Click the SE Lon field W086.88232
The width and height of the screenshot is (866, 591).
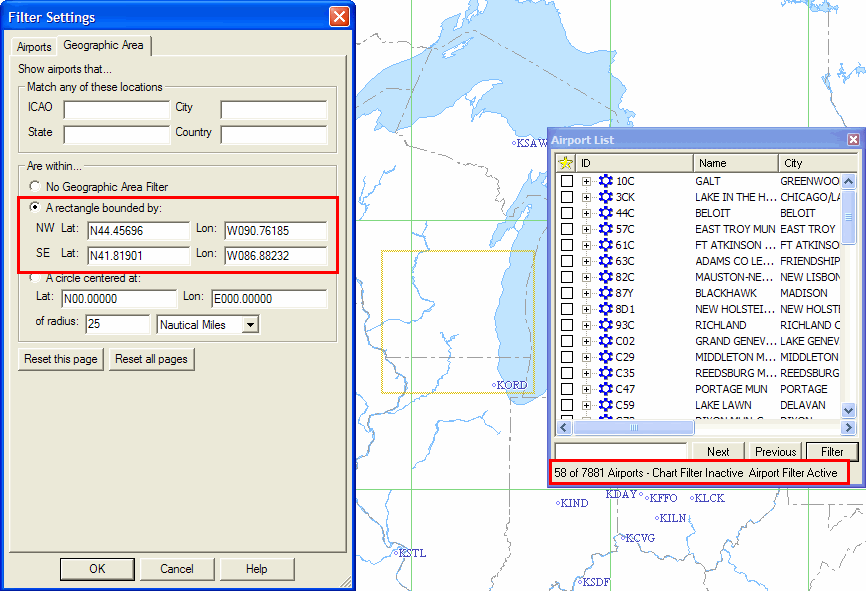pos(276,255)
